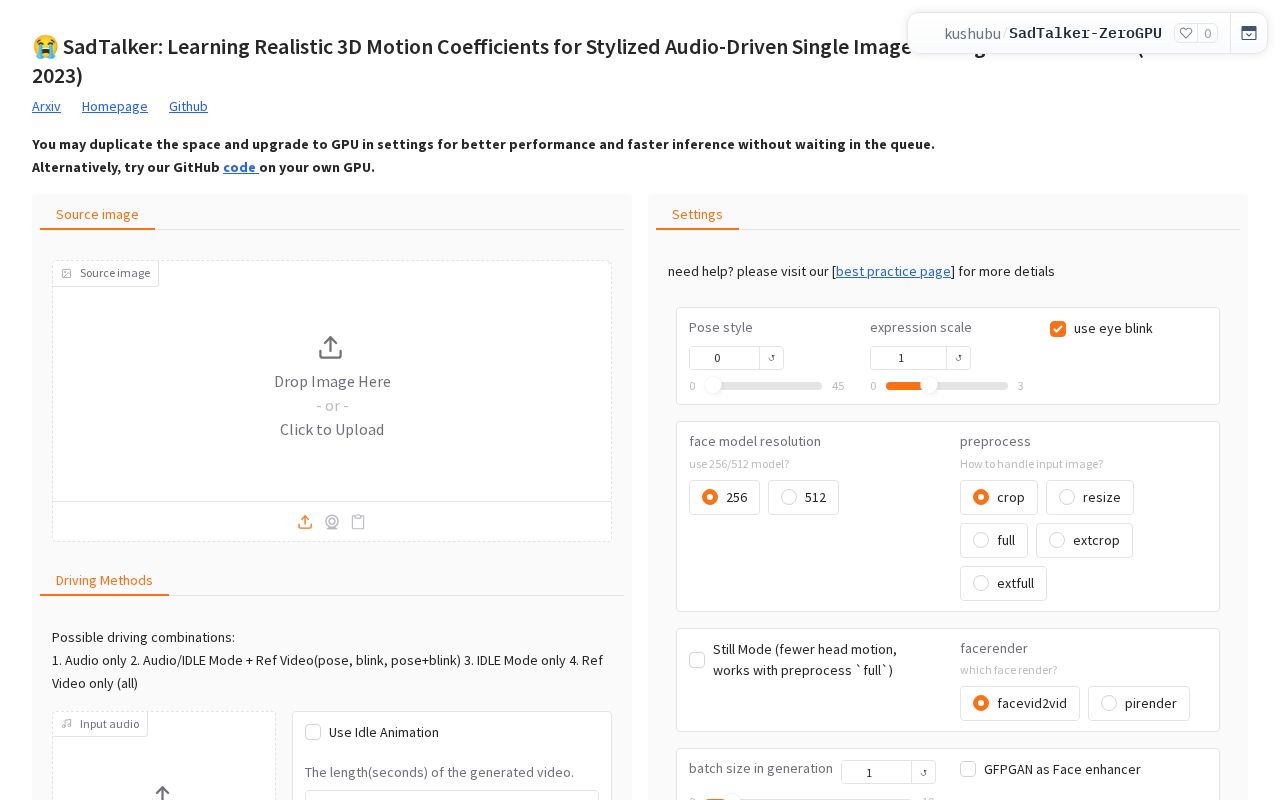Open SadTalker-ZeroGPU space link
1280x800 pixels.
[1085, 33]
